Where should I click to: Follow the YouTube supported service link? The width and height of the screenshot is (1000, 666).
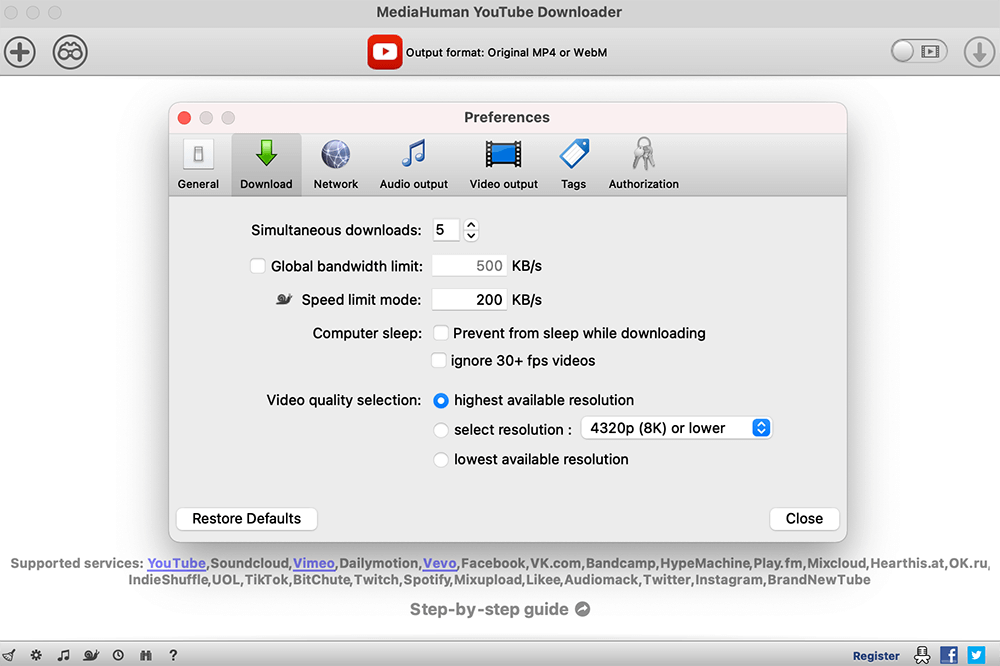(177, 563)
